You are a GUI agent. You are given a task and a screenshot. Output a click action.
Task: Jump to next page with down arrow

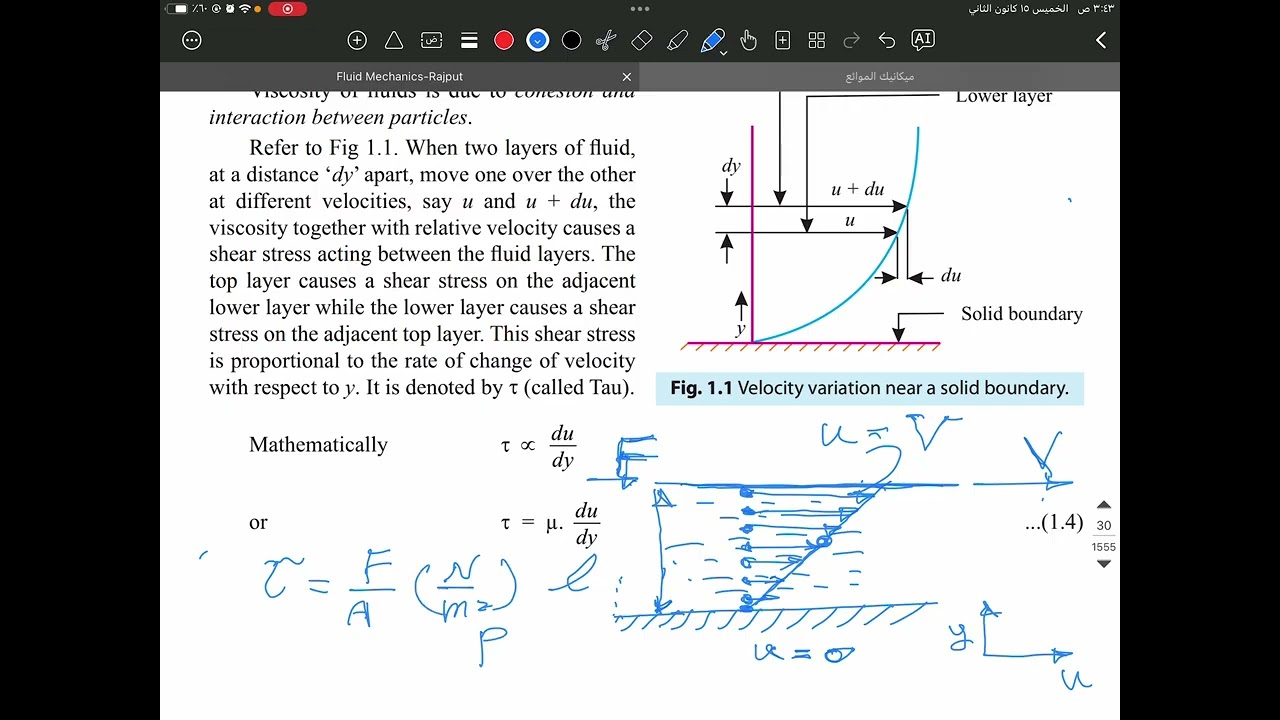pos(1104,564)
